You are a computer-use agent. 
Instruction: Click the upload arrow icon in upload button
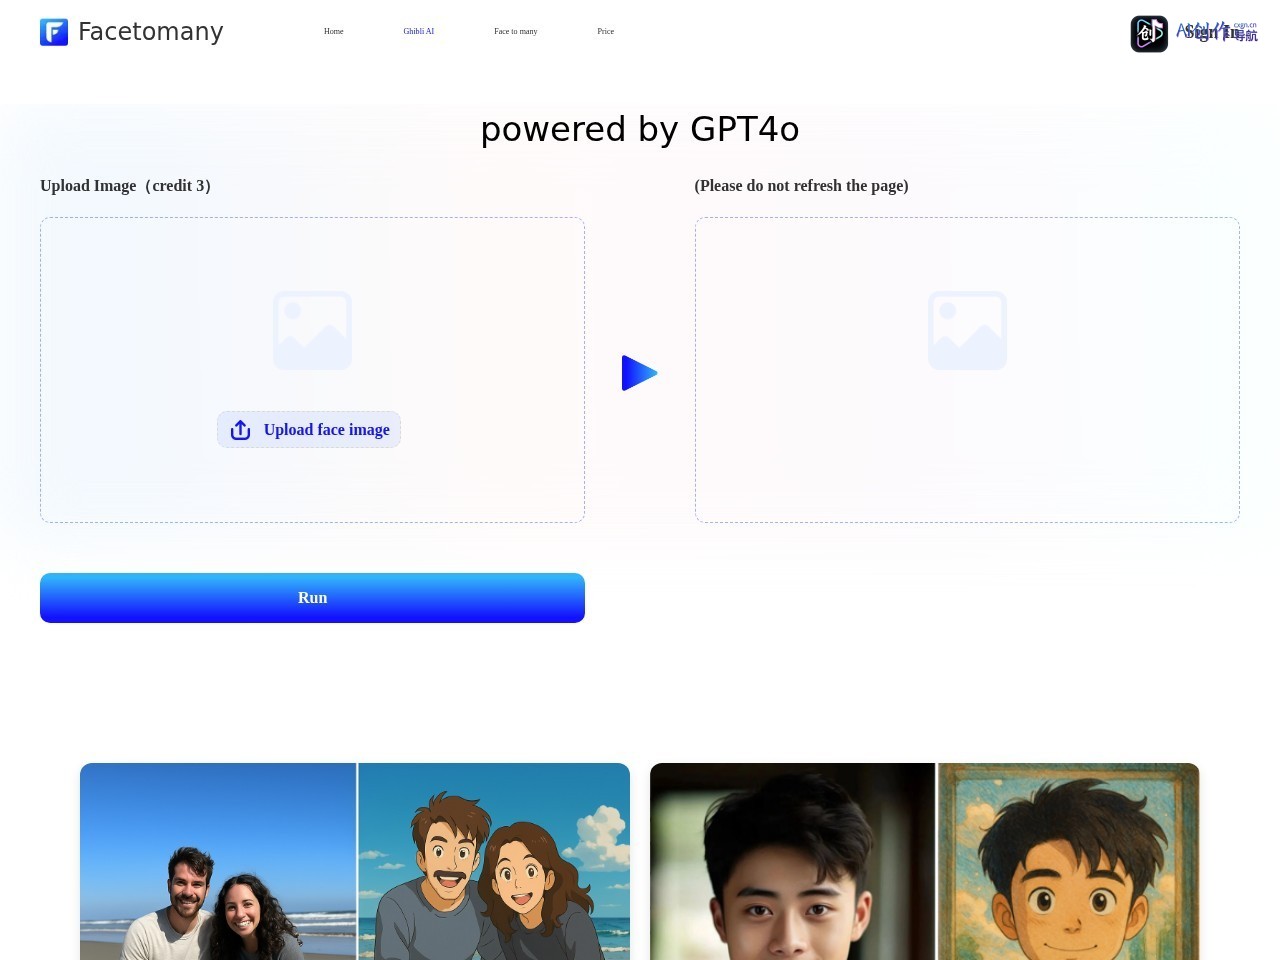tap(240, 430)
